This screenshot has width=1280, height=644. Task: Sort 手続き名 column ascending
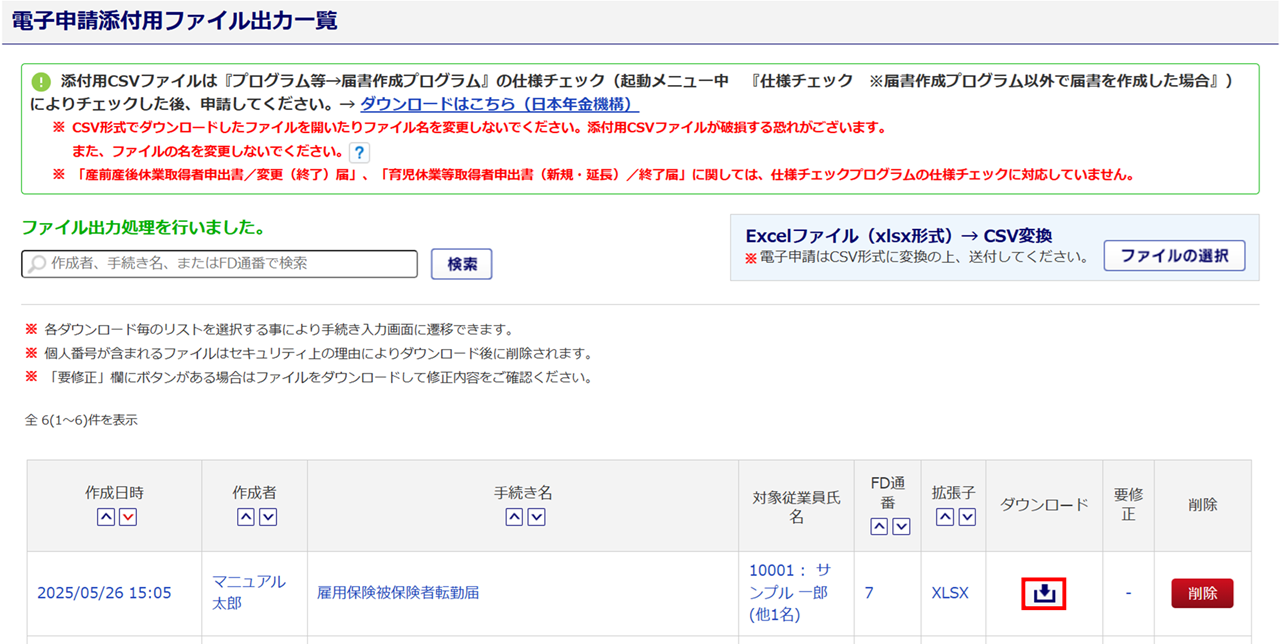coord(514,517)
